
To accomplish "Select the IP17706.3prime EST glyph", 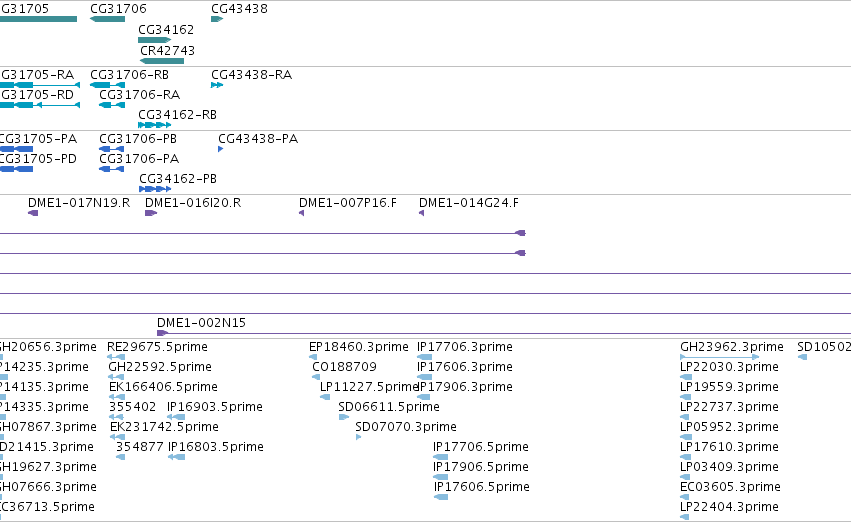I will click(424, 357).
